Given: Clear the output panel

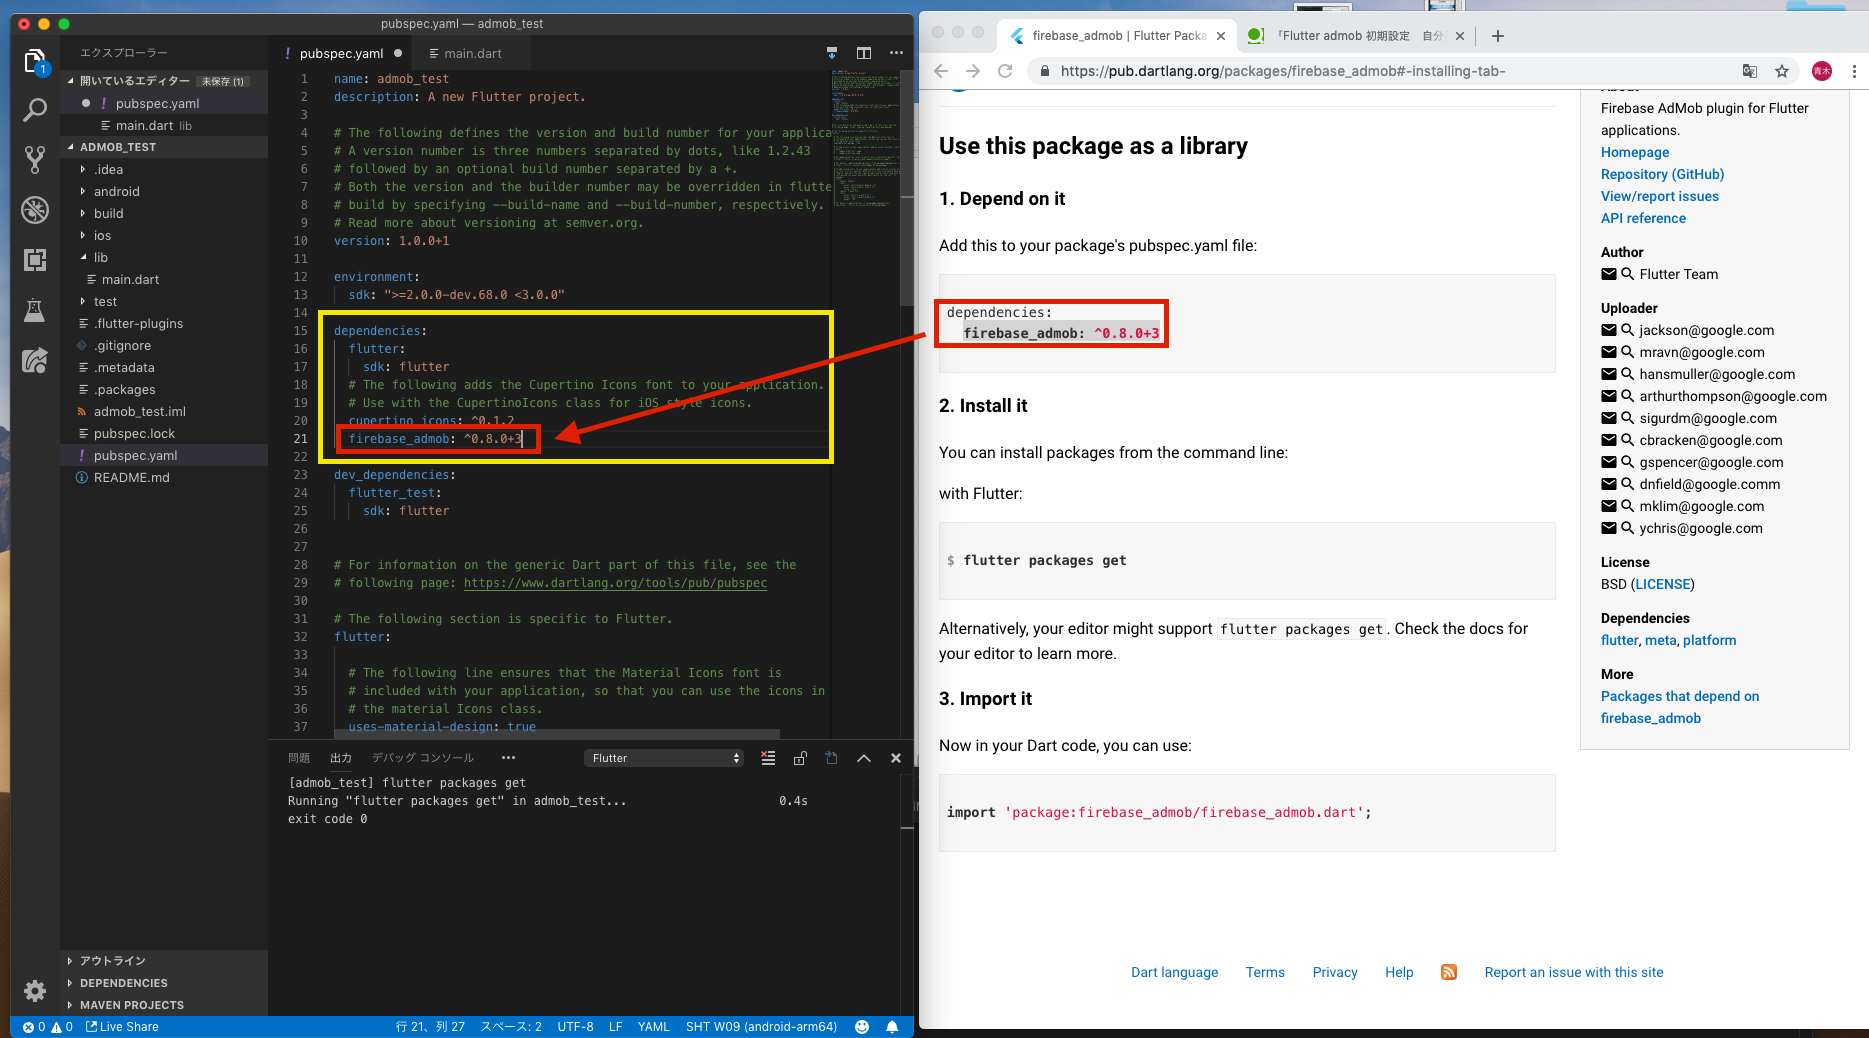Looking at the screenshot, I should tap(768, 758).
